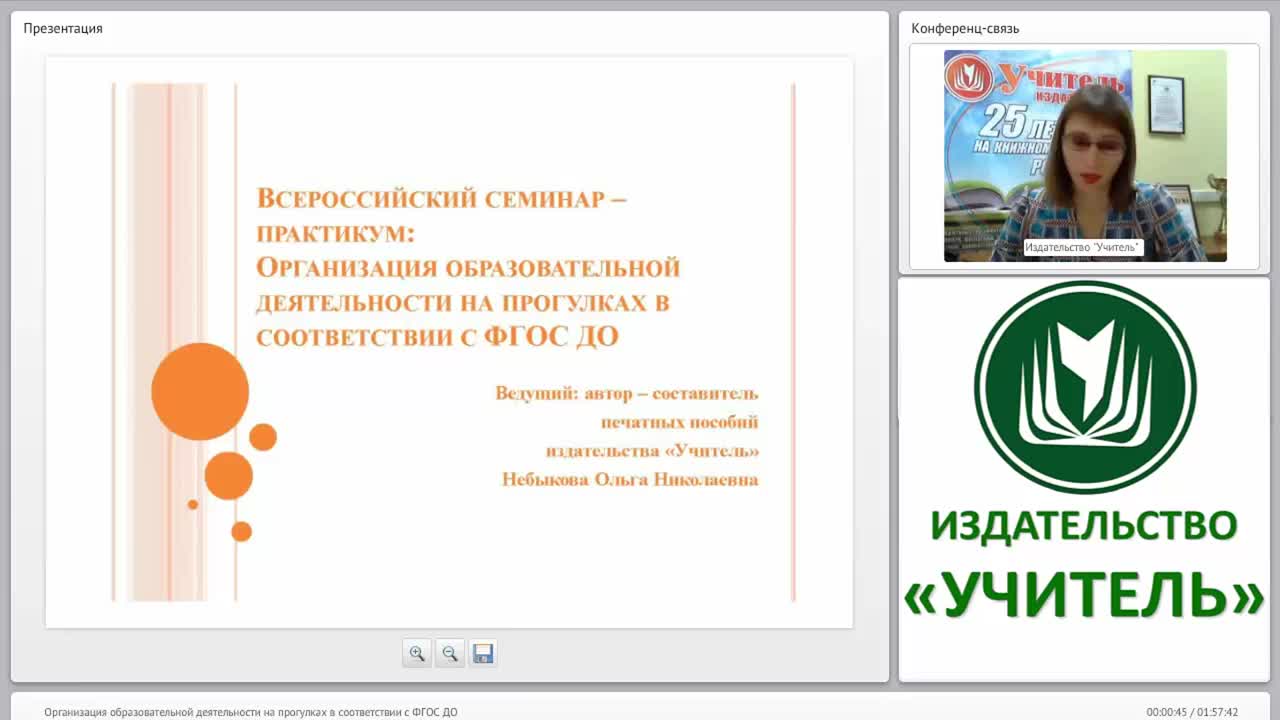Click the slide line Ведущий: автор – составитель
Screen dimensions: 1280x720
coord(627,393)
